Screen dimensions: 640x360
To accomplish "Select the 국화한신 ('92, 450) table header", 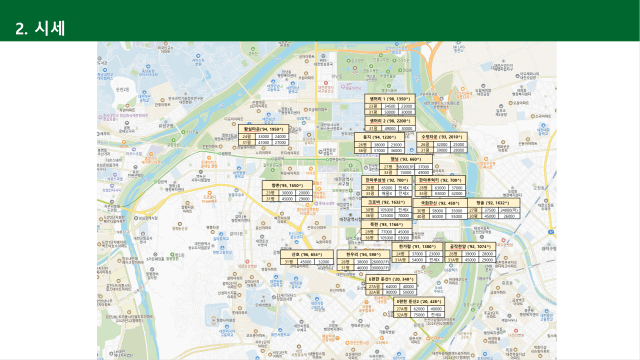I will click(440, 203).
